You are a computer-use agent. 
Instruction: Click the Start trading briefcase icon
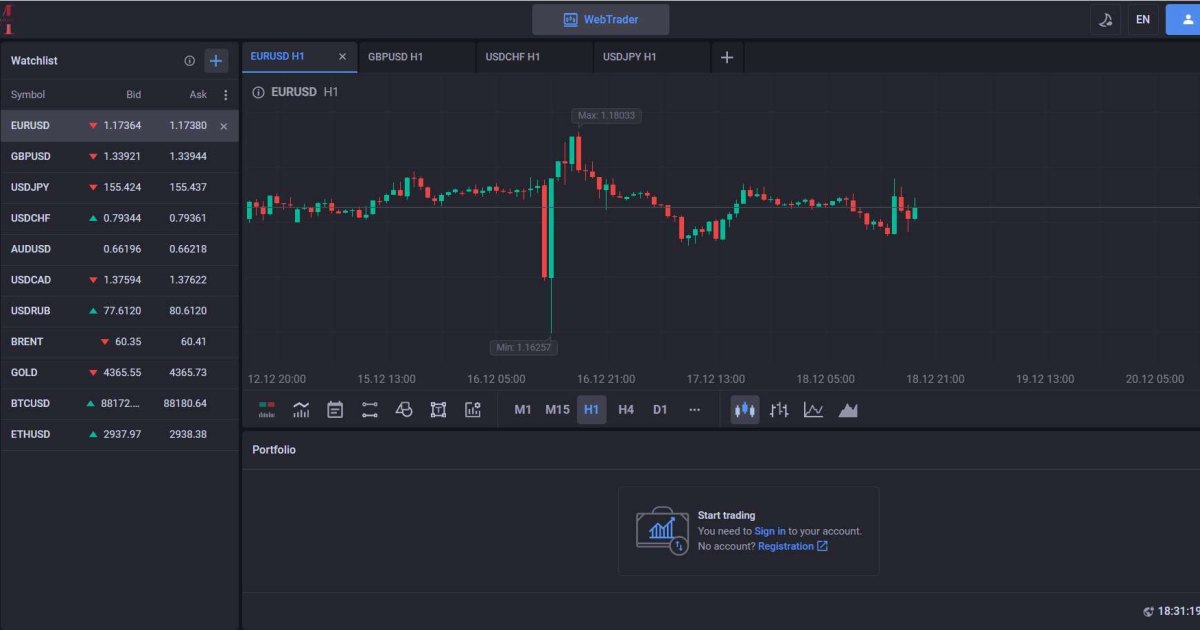tap(662, 531)
